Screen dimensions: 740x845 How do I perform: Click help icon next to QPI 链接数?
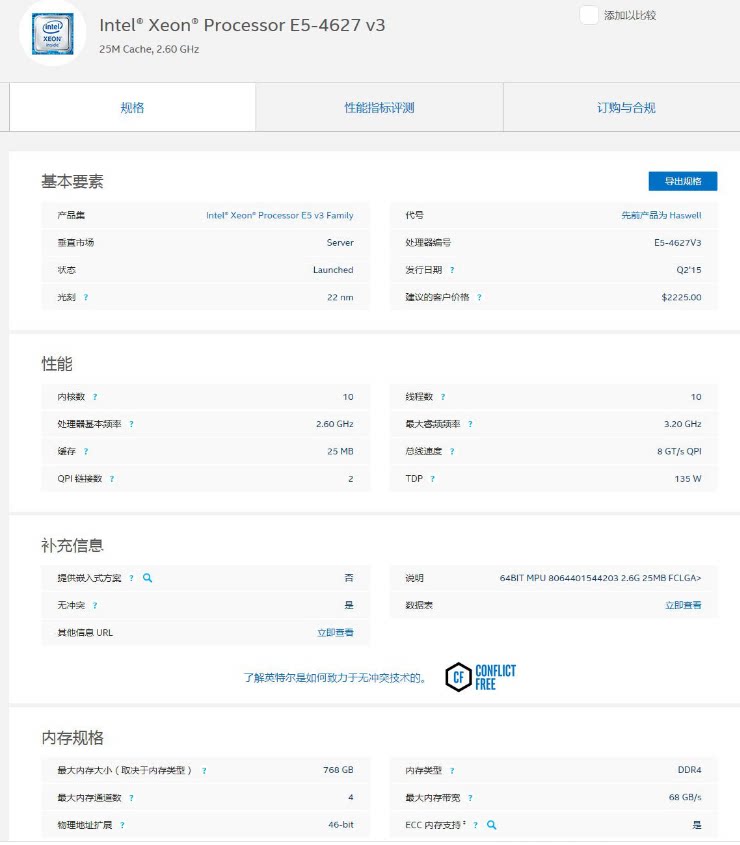point(112,479)
